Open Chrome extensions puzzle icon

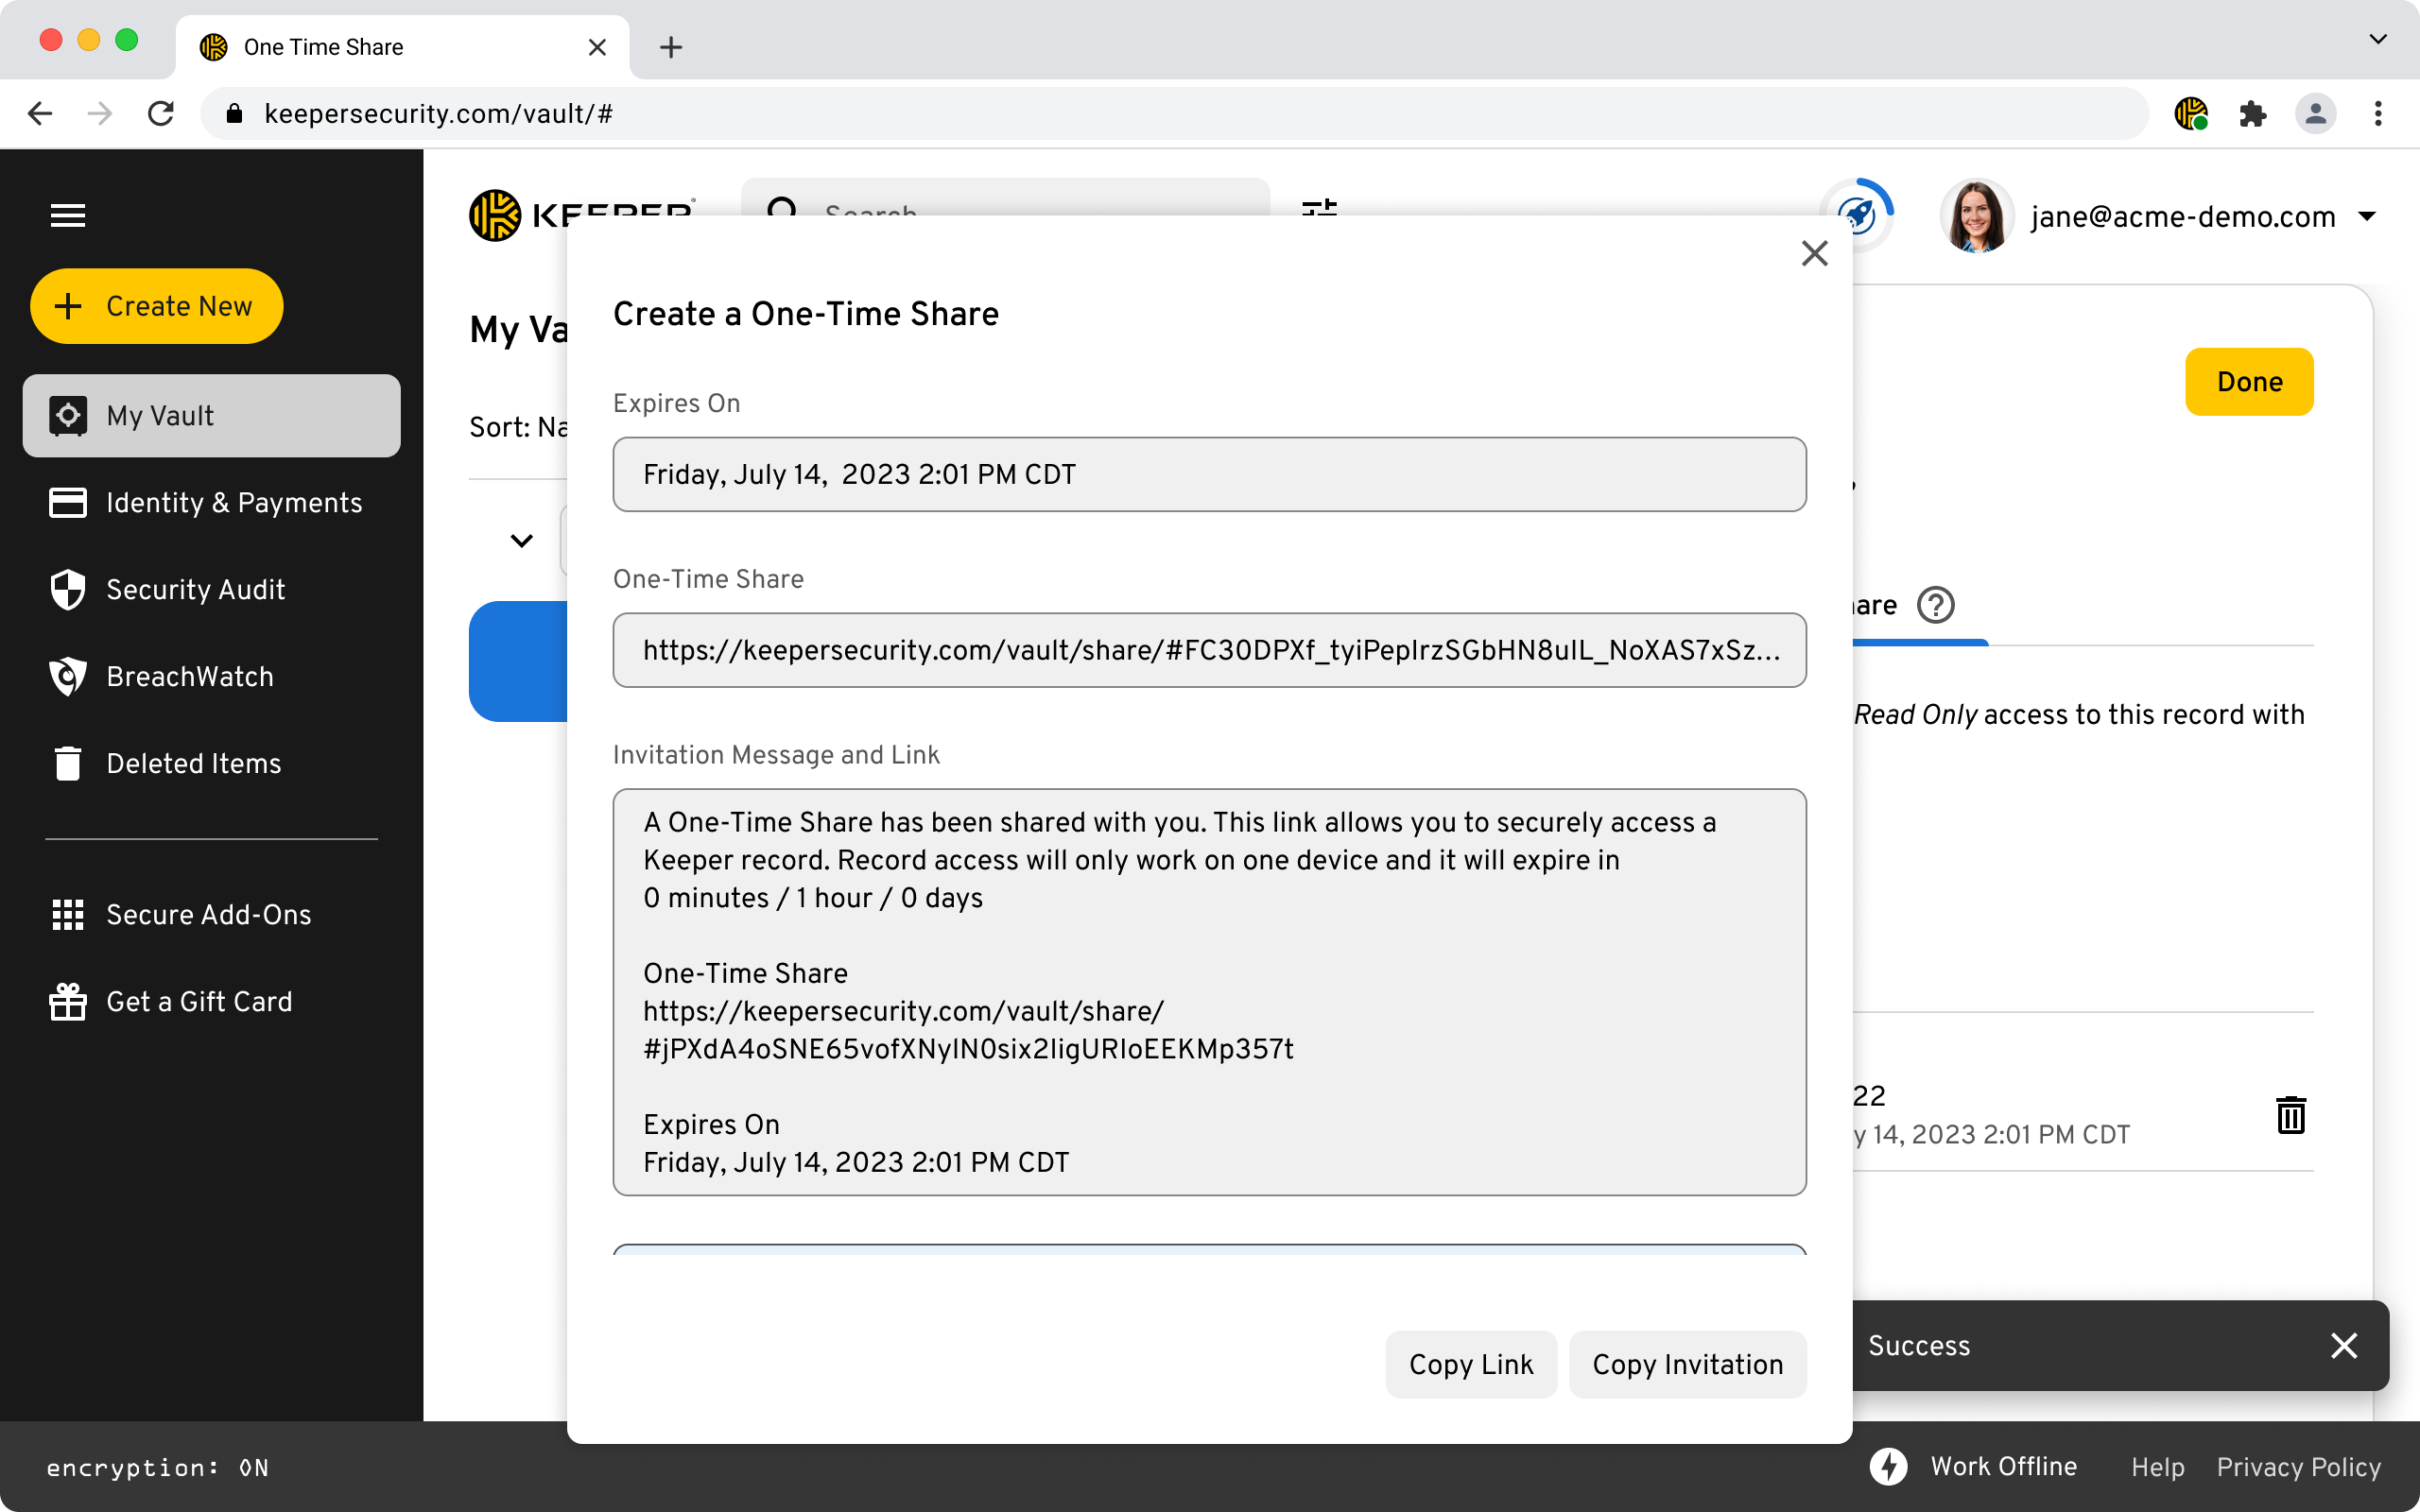(2252, 114)
